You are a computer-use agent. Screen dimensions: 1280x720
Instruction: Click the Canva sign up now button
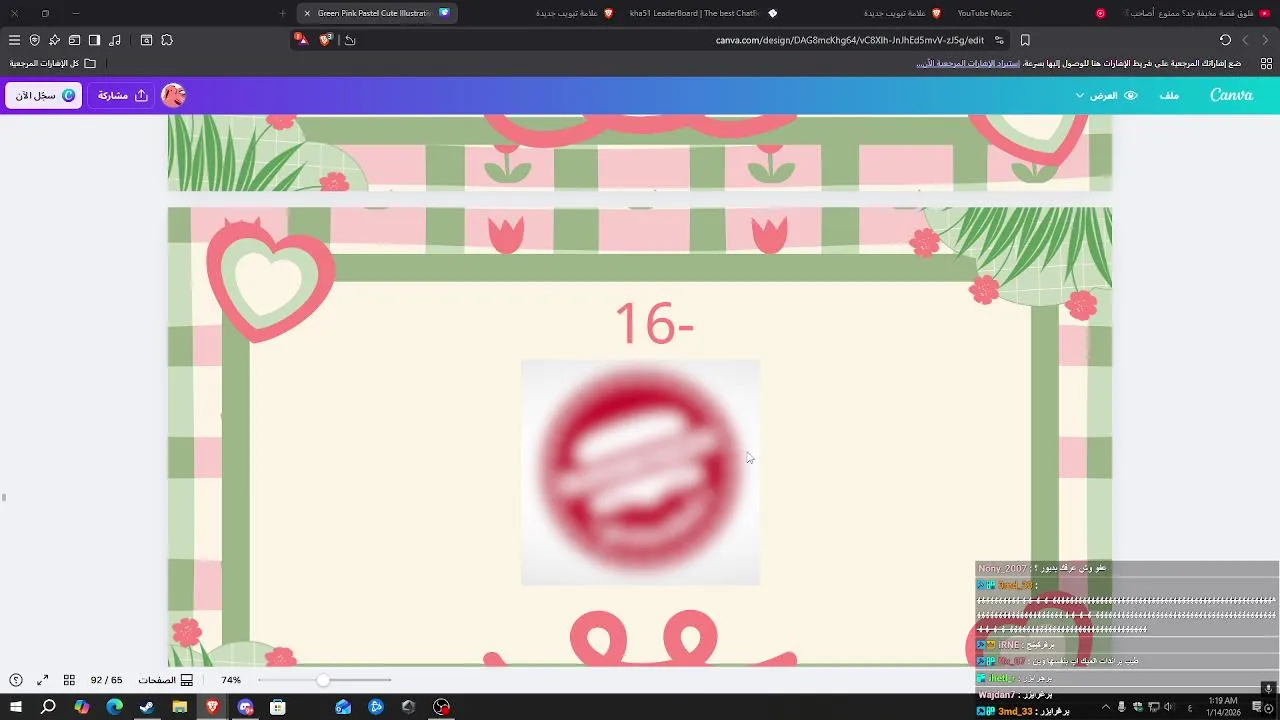44,95
